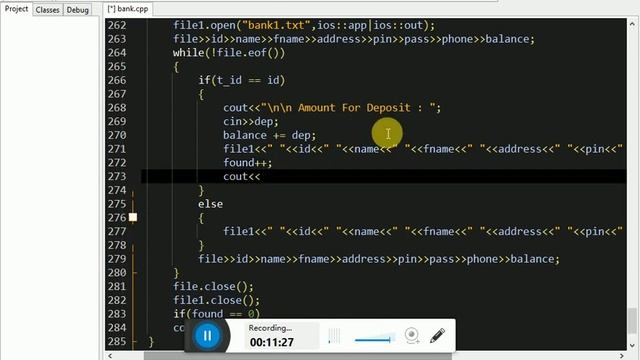Click 'file1.close();' on line 282
Image resolution: width=640 pixels, height=360 pixels.
[216, 300]
